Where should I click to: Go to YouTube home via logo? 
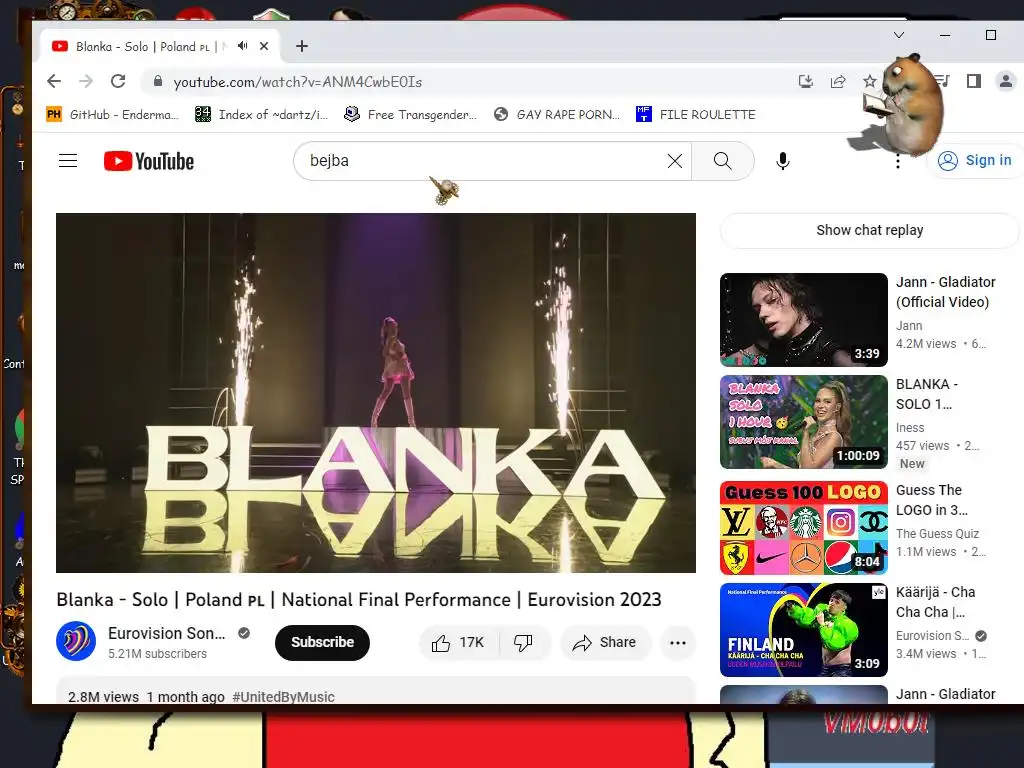pos(149,161)
